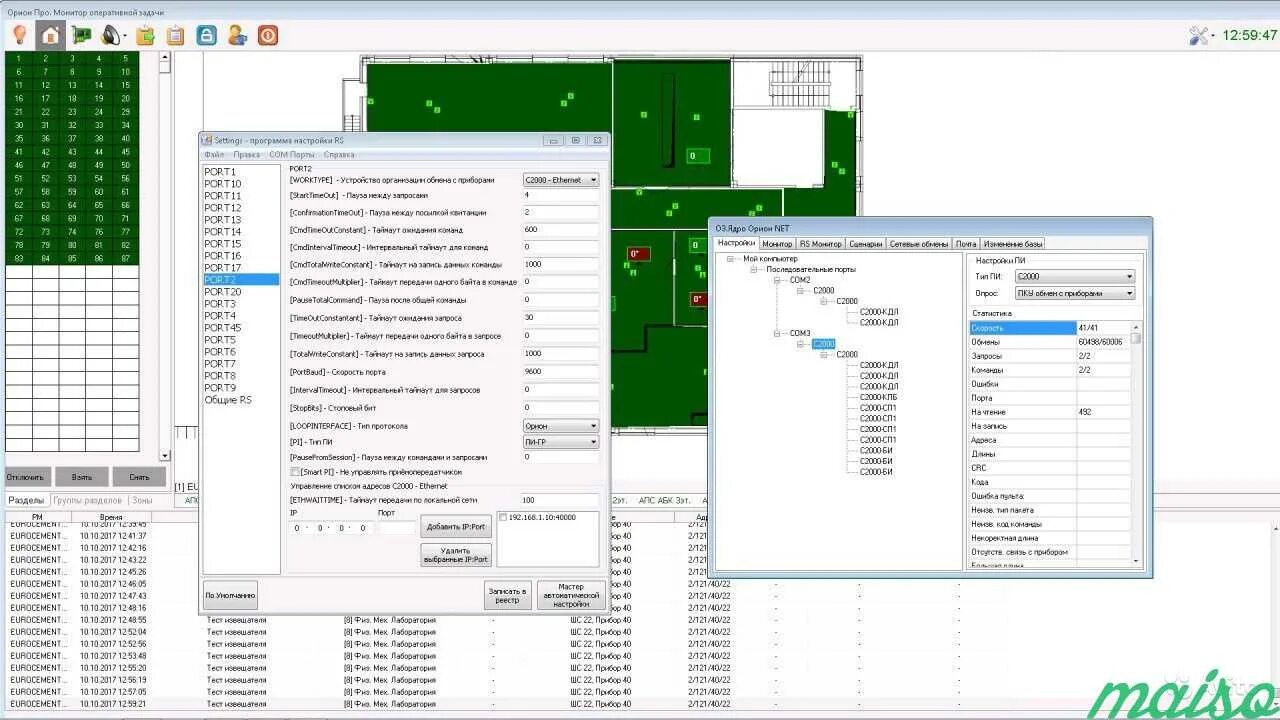Click the Settings window title bar icon
1280x720 pixels.
point(206,140)
